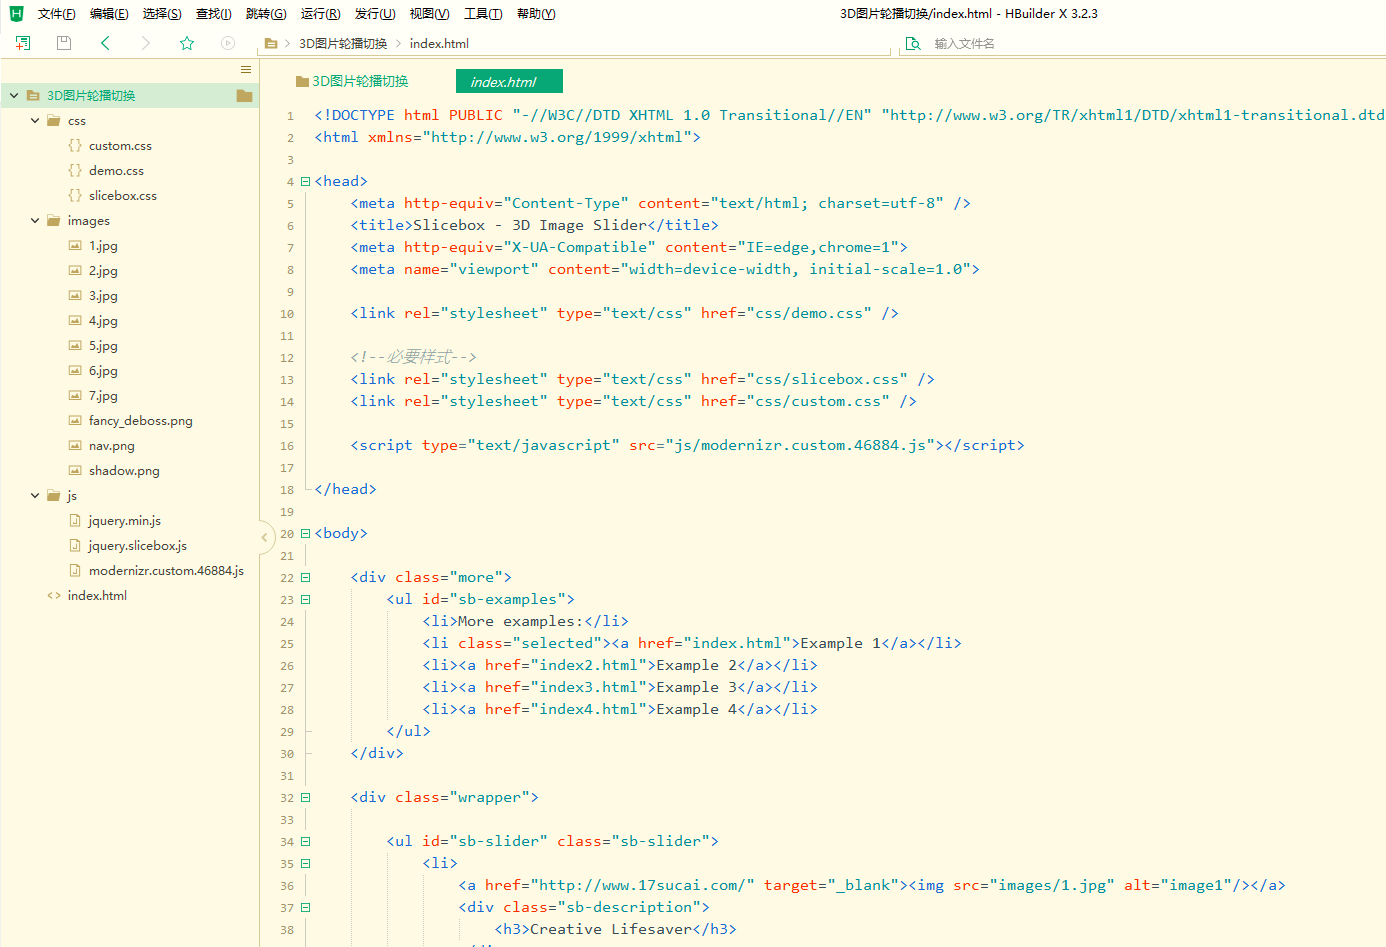Fold the ul sb-slider block at line 34
Viewport: 1386px width, 947px height.
(x=306, y=841)
